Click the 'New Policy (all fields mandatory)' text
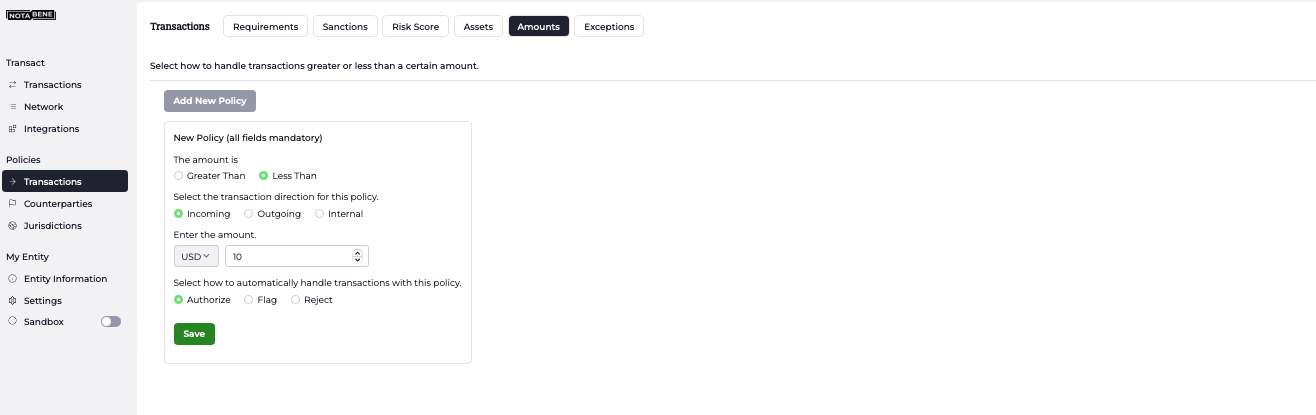The width and height of the screenshot is (1316, 415). pyautogui.click(x=248, y=138)
